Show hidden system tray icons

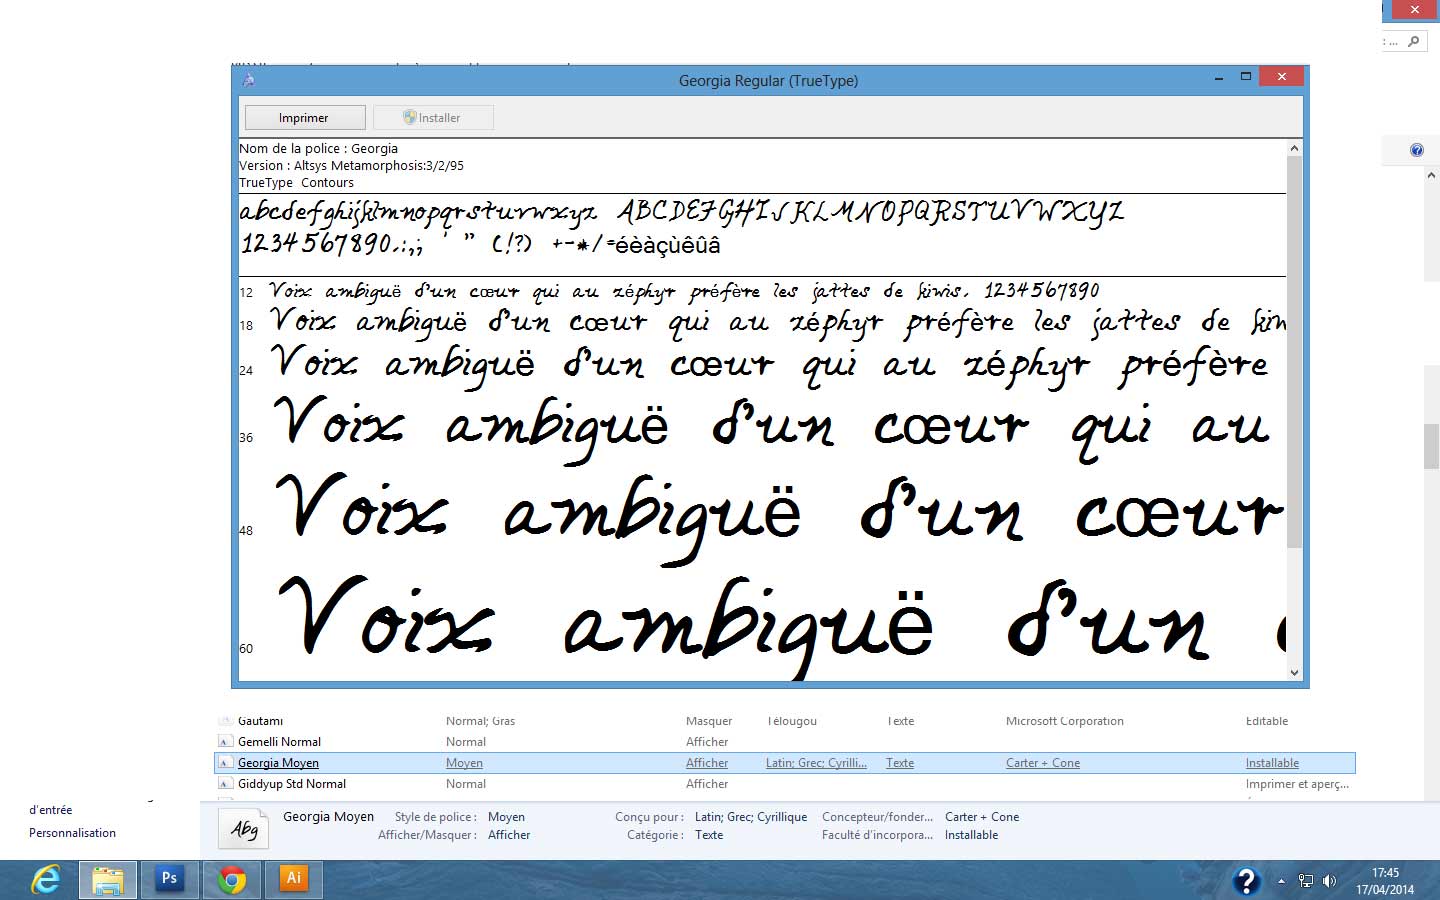pos(1281,881)
